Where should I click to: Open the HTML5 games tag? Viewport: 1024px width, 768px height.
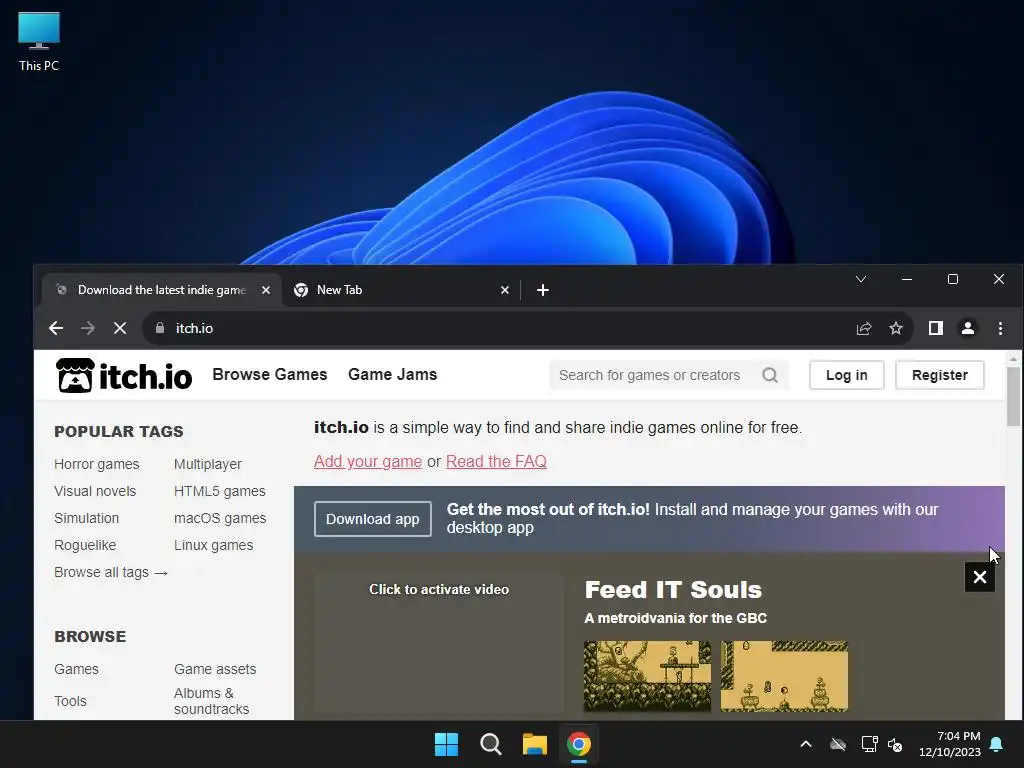pyautogui.click(x=219, y=491)
